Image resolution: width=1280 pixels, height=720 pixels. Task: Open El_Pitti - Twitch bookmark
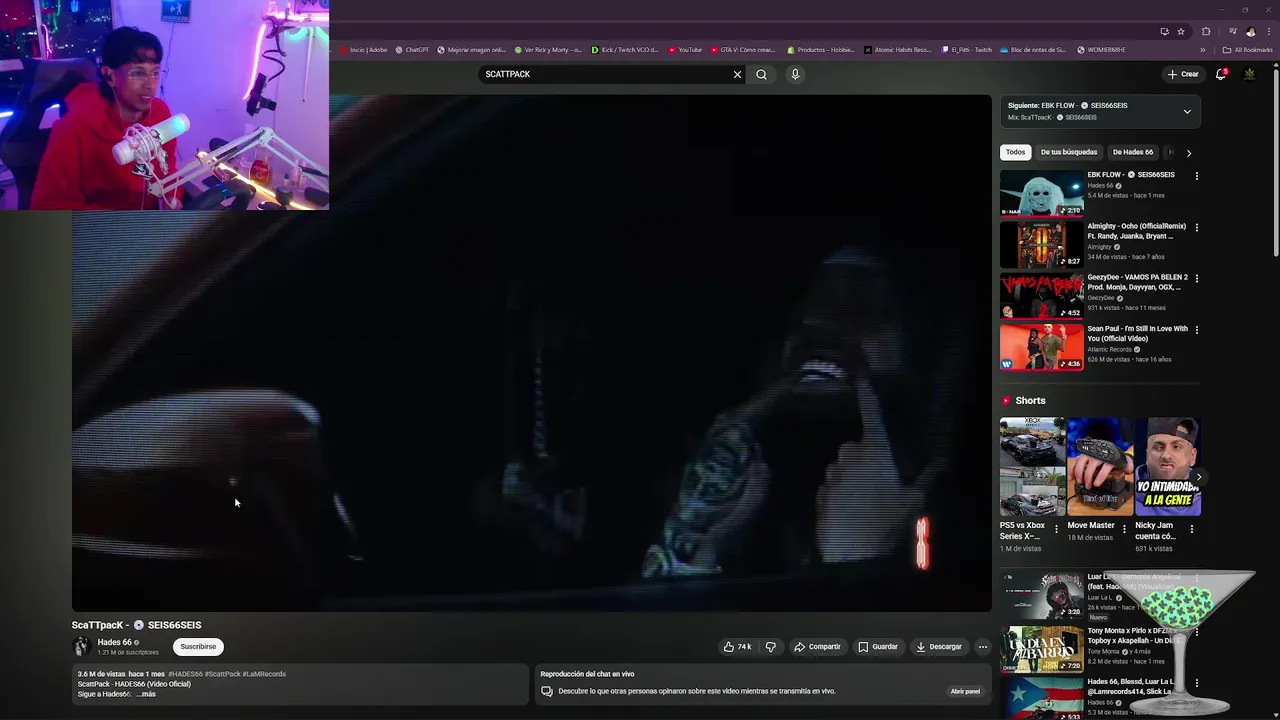[967, 50]
